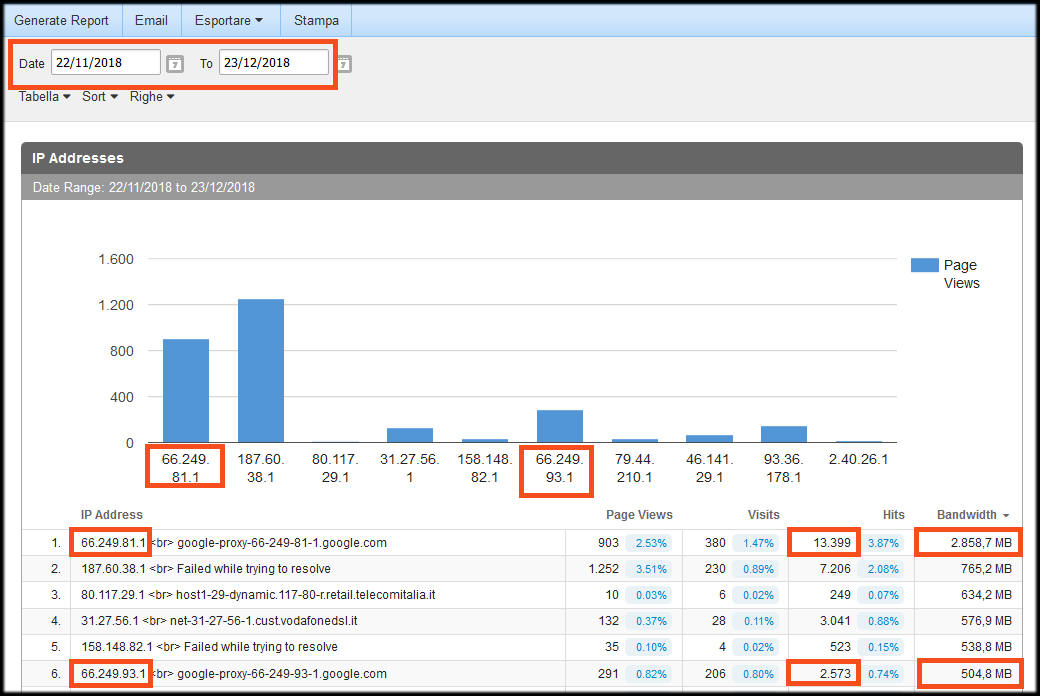Click the 2.858,7 MB bandwidth cell
The width and height of the screenshot is (1040, 696).
point(981,543)
